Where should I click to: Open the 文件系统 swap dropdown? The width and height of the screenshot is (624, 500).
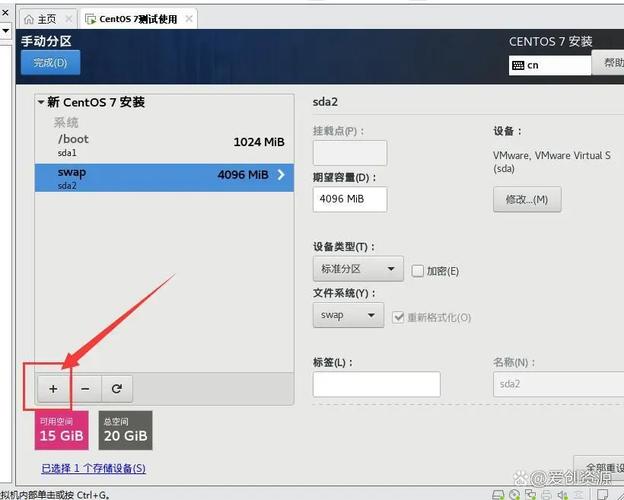point(348,315)
